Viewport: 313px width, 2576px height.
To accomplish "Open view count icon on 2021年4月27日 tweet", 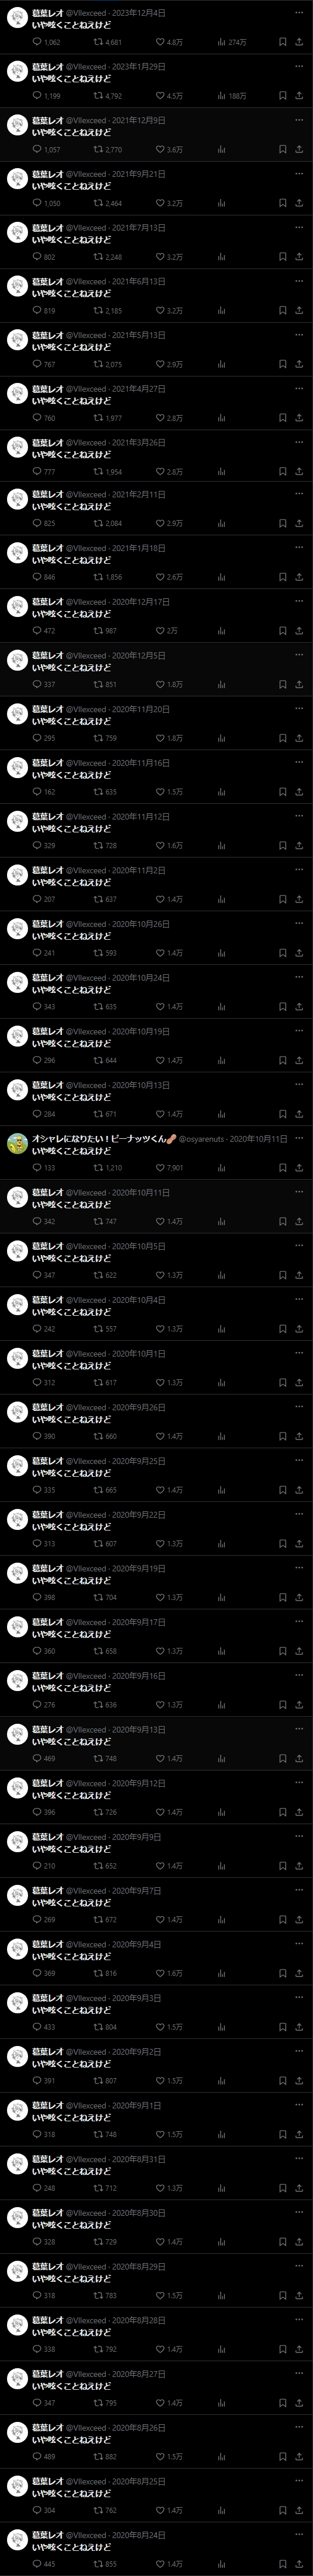I will pyautogui.click(x=221, y=418).
